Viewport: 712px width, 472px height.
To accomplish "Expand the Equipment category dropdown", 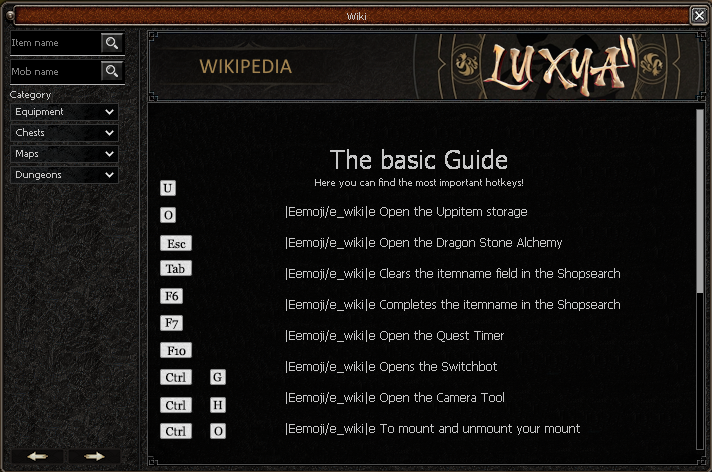I will [x=64, y=112].
